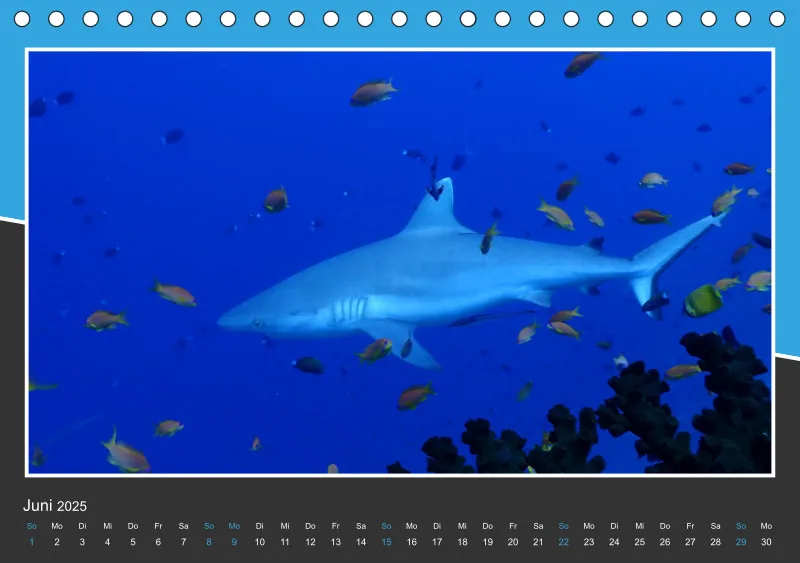Click date 13 under Fr
The width and height of the screenshot is (800, 563).
336,542
